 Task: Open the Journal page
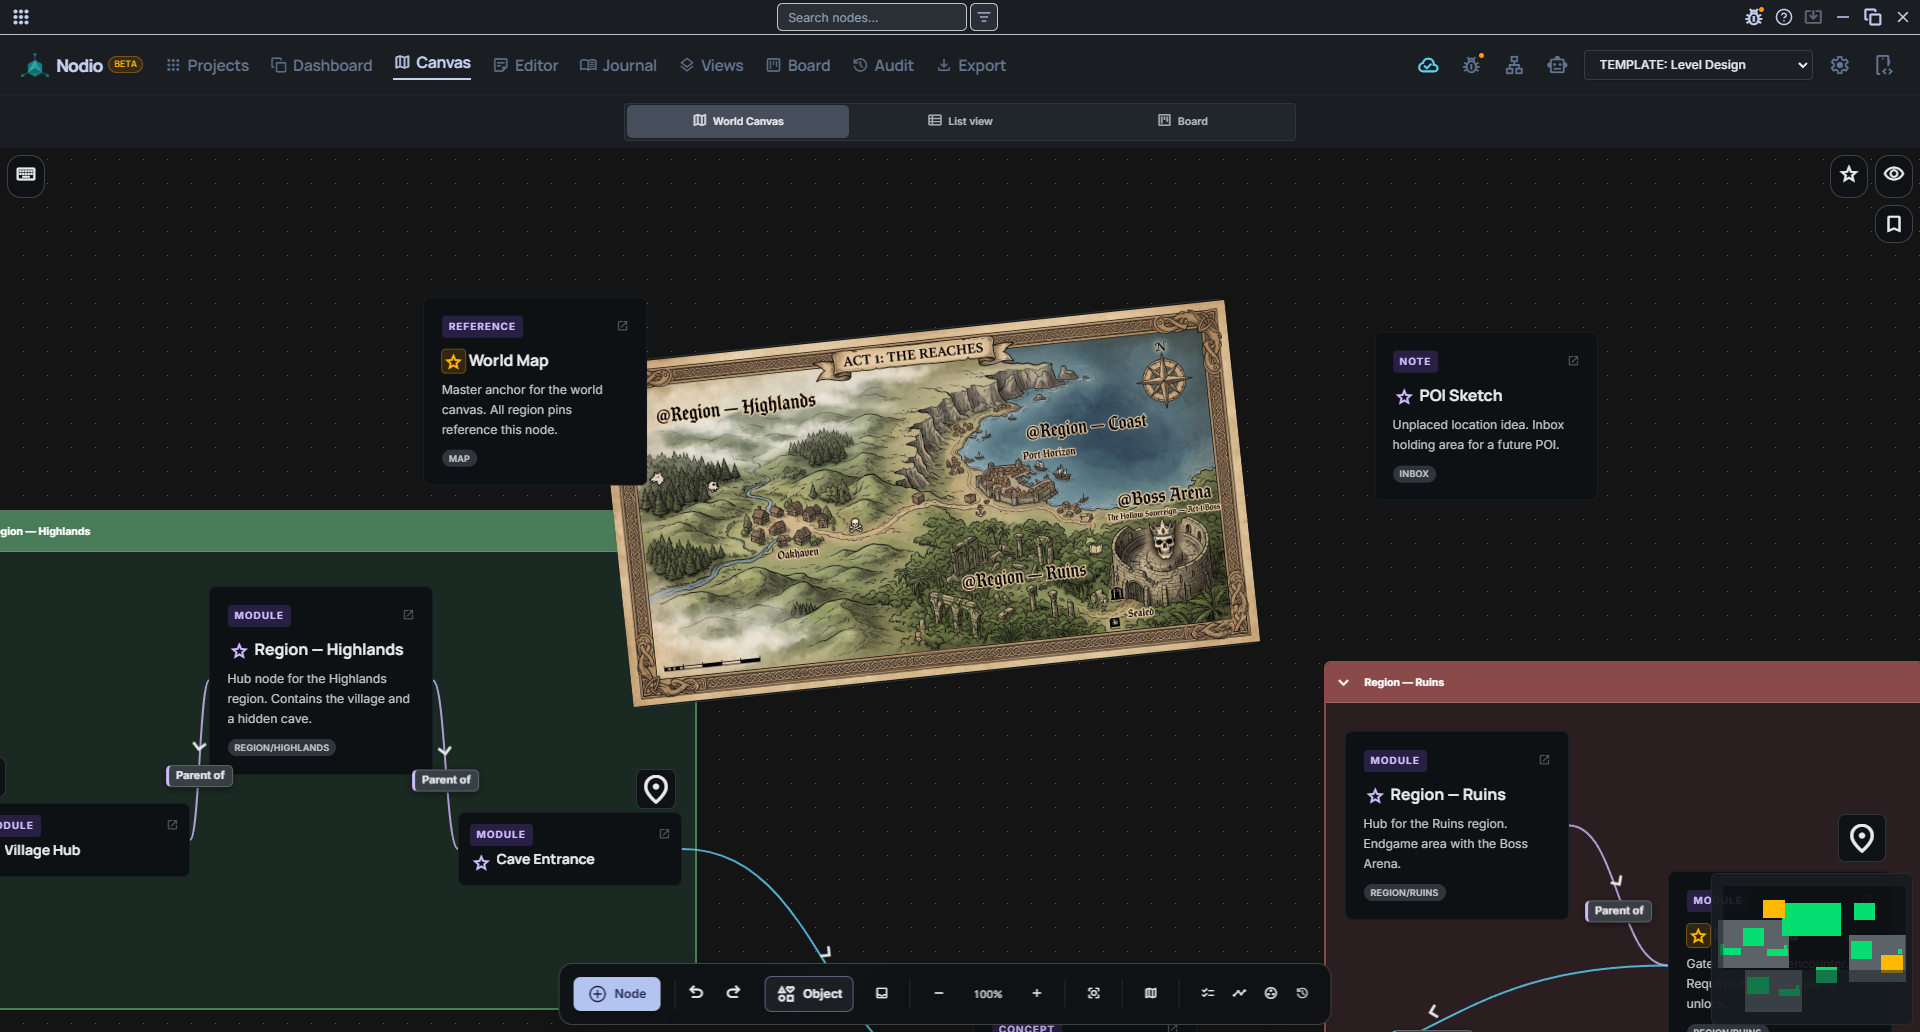618,65
